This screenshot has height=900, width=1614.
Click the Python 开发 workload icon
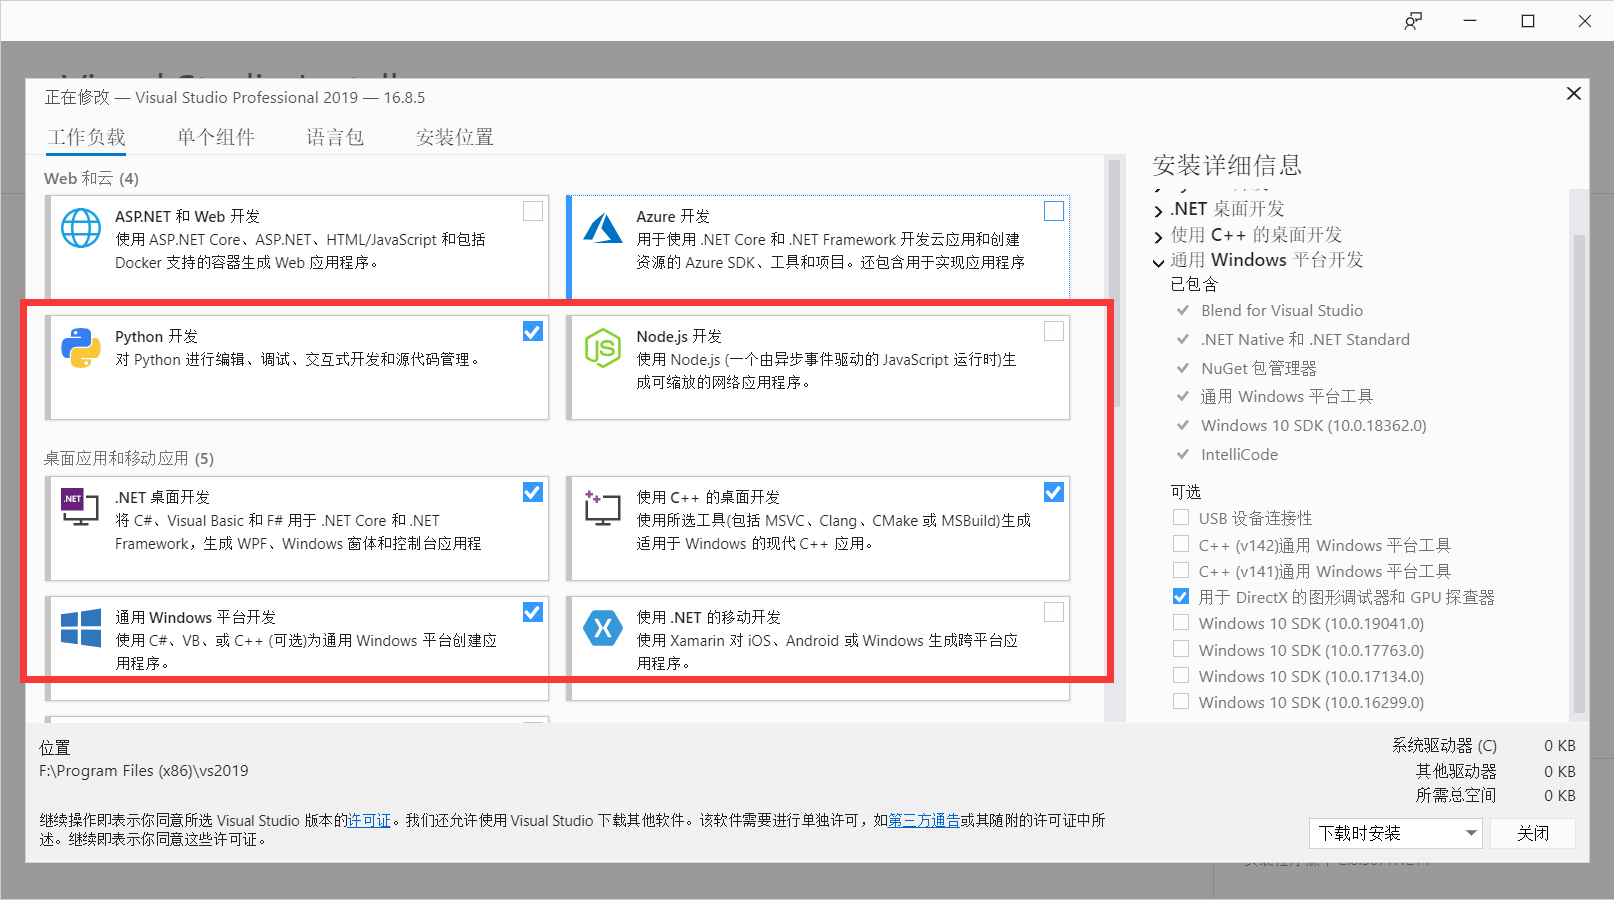tap(80, 350)
